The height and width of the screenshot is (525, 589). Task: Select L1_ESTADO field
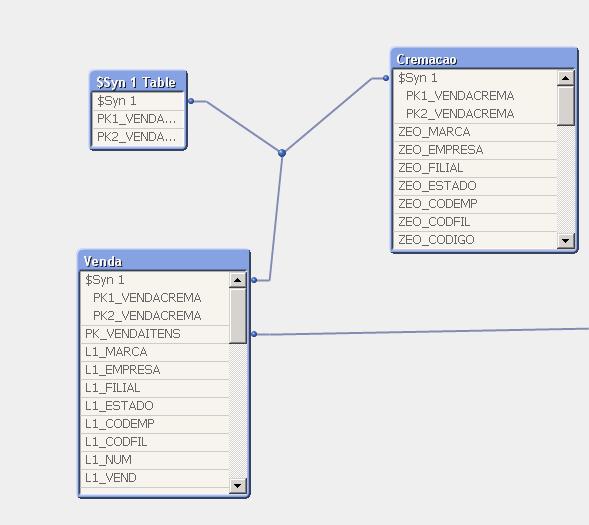[155, 406]
